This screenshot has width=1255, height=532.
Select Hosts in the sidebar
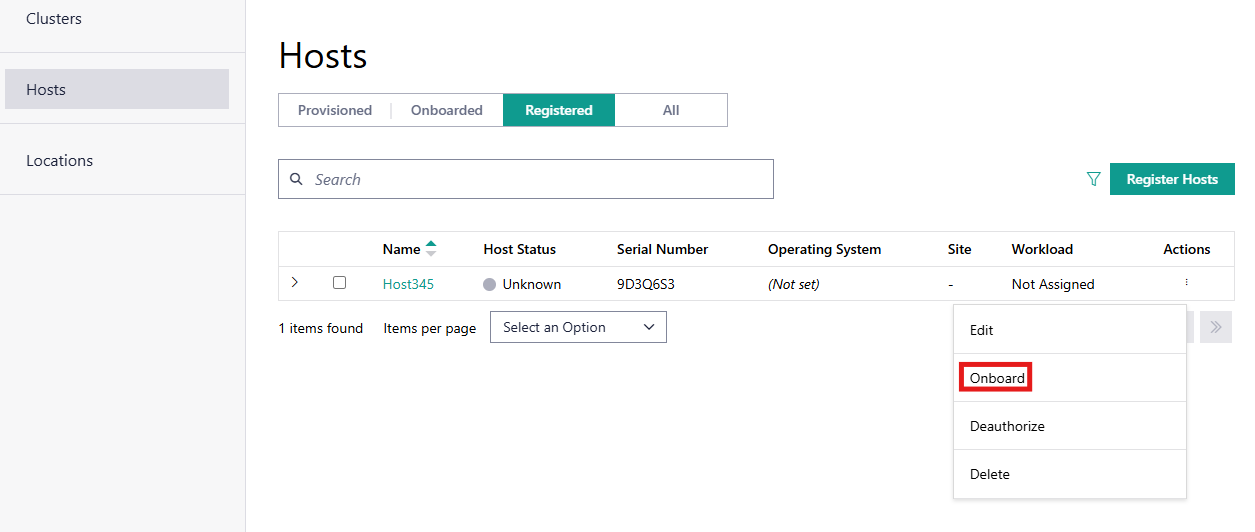[x=46, y=89]
